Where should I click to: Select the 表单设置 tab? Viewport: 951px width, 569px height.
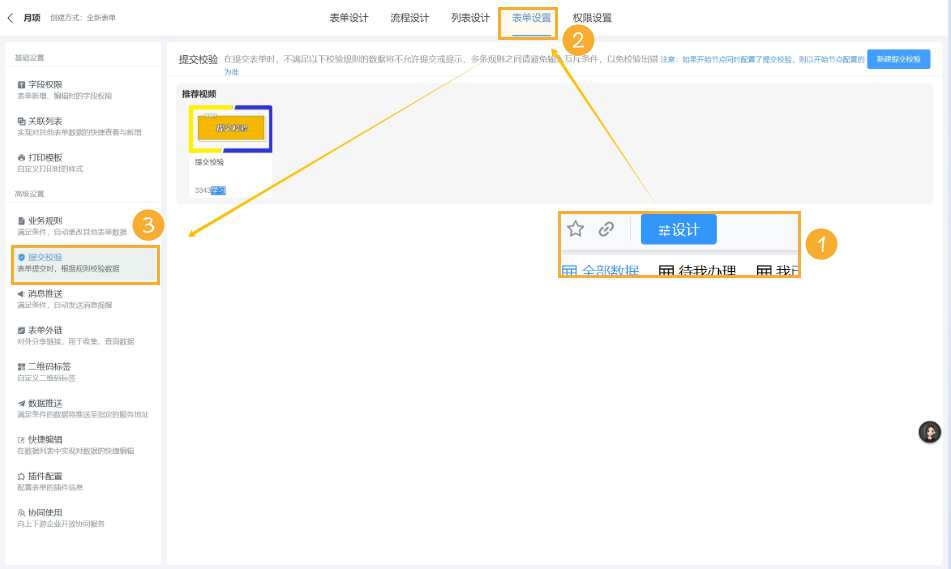pyautogui.click(x=531, y=18)
